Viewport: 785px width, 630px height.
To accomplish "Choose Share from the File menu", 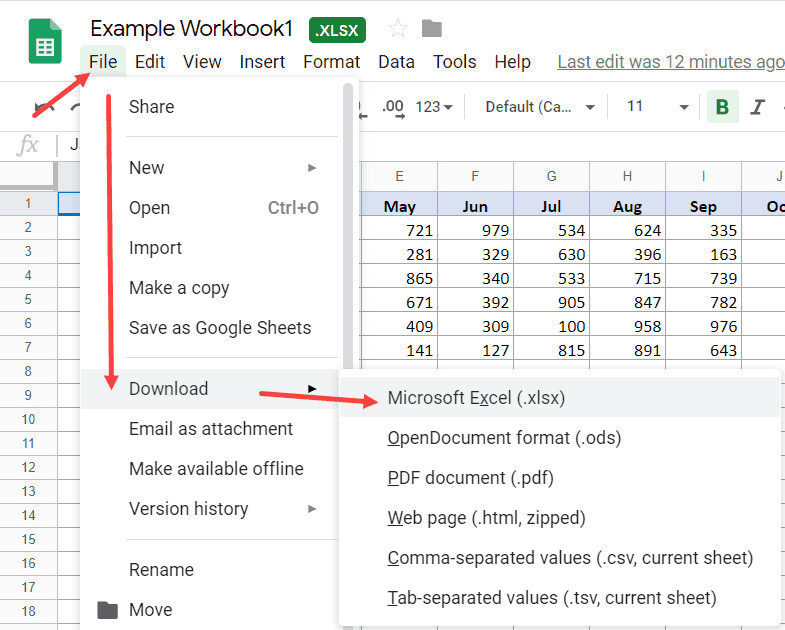I will click(212, 107).
